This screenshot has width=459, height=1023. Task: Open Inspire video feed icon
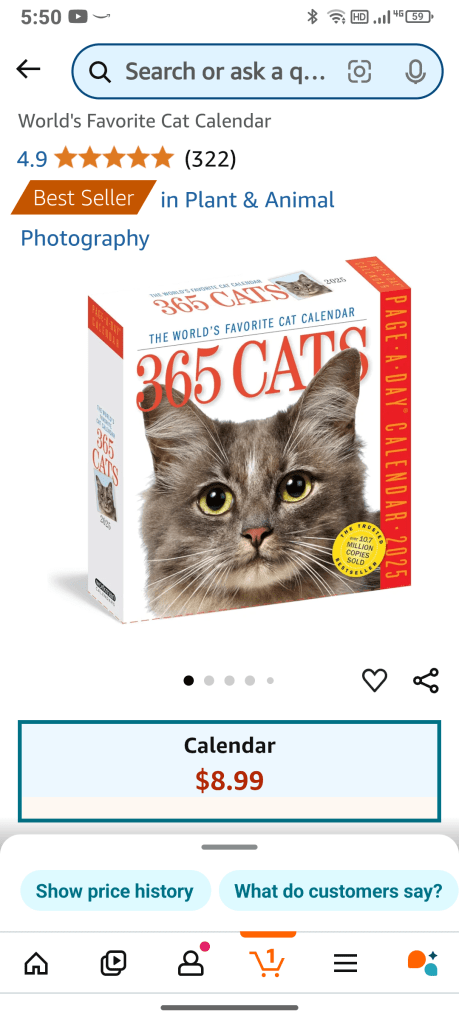click(x=113, y=962)
